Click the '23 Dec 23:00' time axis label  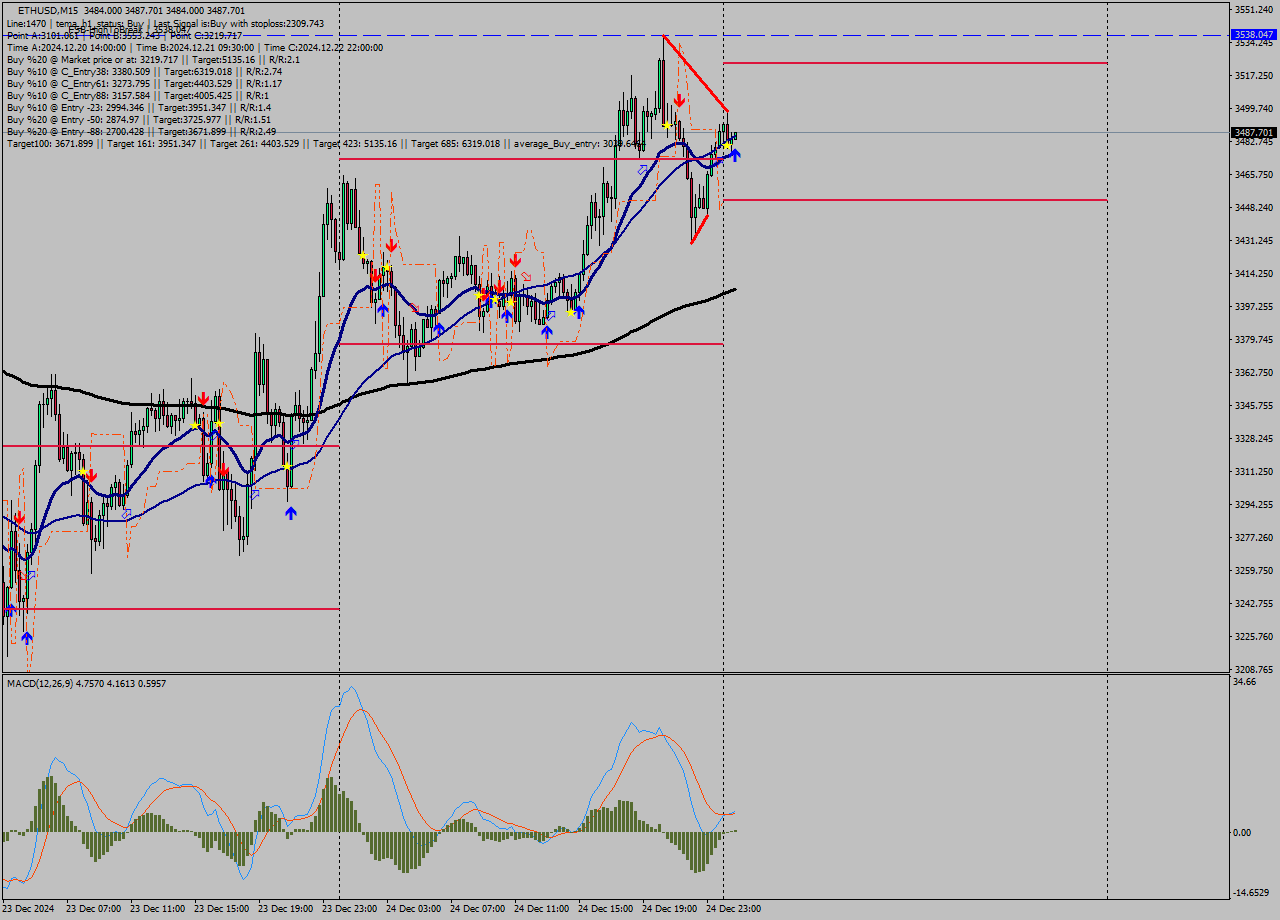[x=349, y=909]
